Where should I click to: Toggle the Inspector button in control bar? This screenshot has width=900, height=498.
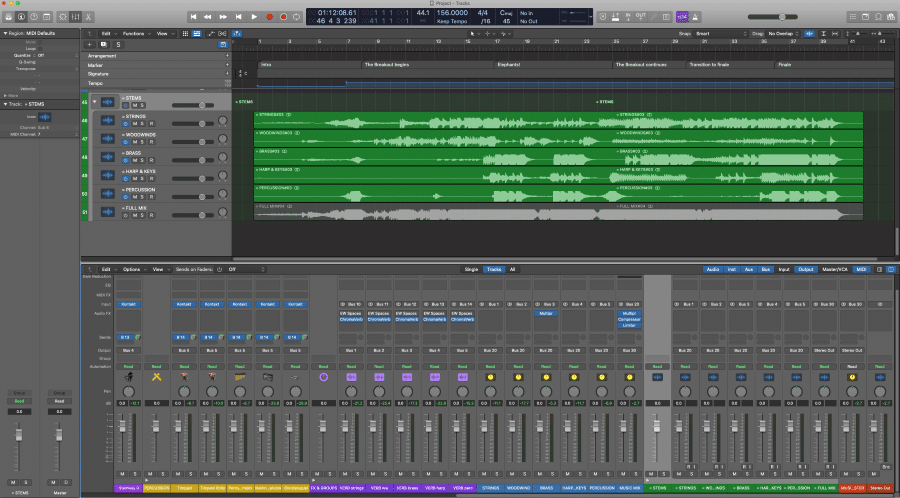(21, 17)
